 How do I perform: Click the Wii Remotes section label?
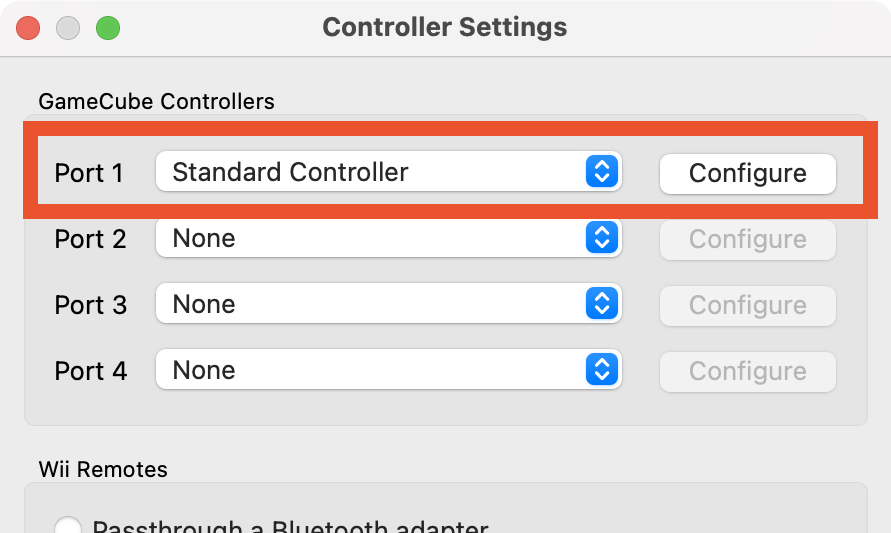click(x=103, y=469)
